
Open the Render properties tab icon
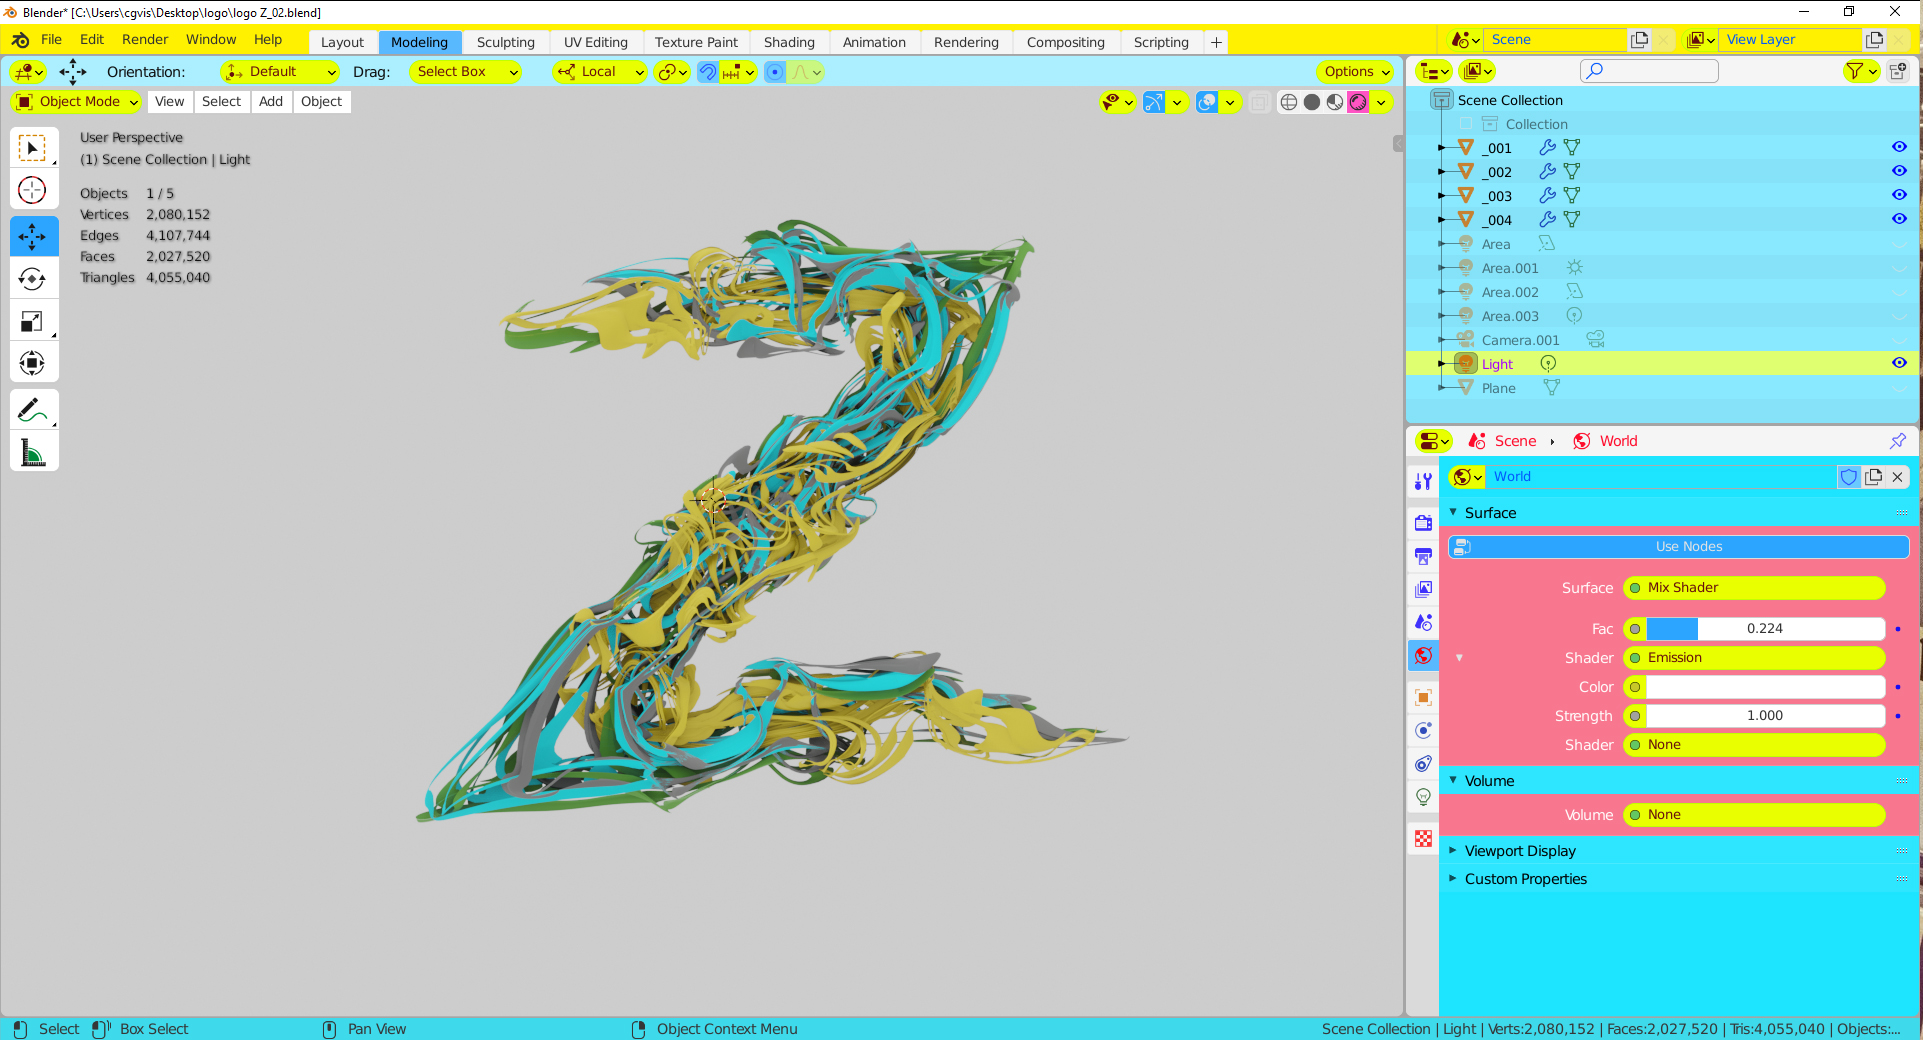pos(1423,522)
